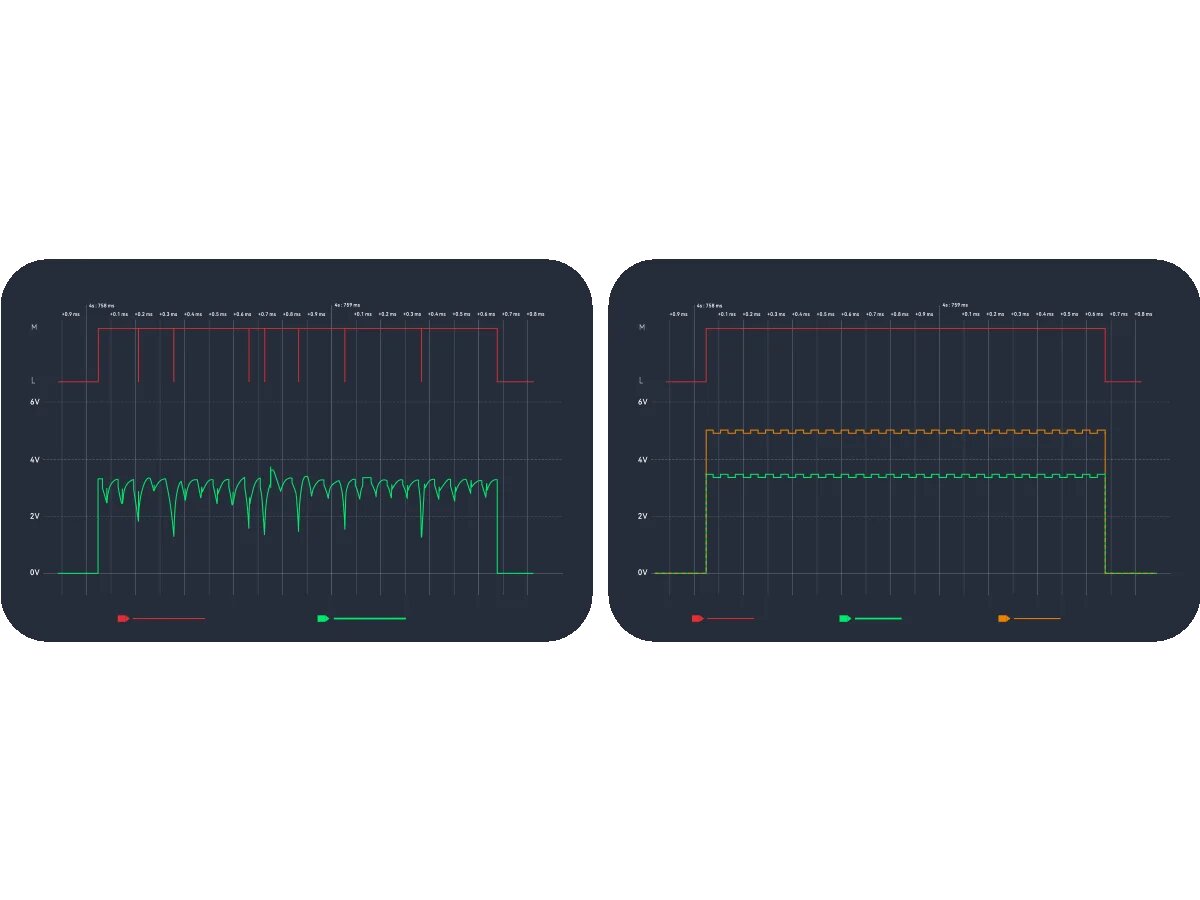The height and width of the screenshot is (900, 1200).
Task: Click the L logic level label in right chart
Action: click(642, 381)
